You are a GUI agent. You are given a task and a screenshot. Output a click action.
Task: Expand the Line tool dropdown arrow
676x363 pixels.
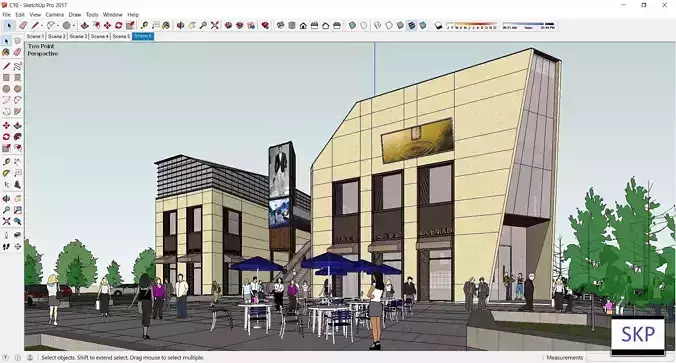[x=42, y=25]
